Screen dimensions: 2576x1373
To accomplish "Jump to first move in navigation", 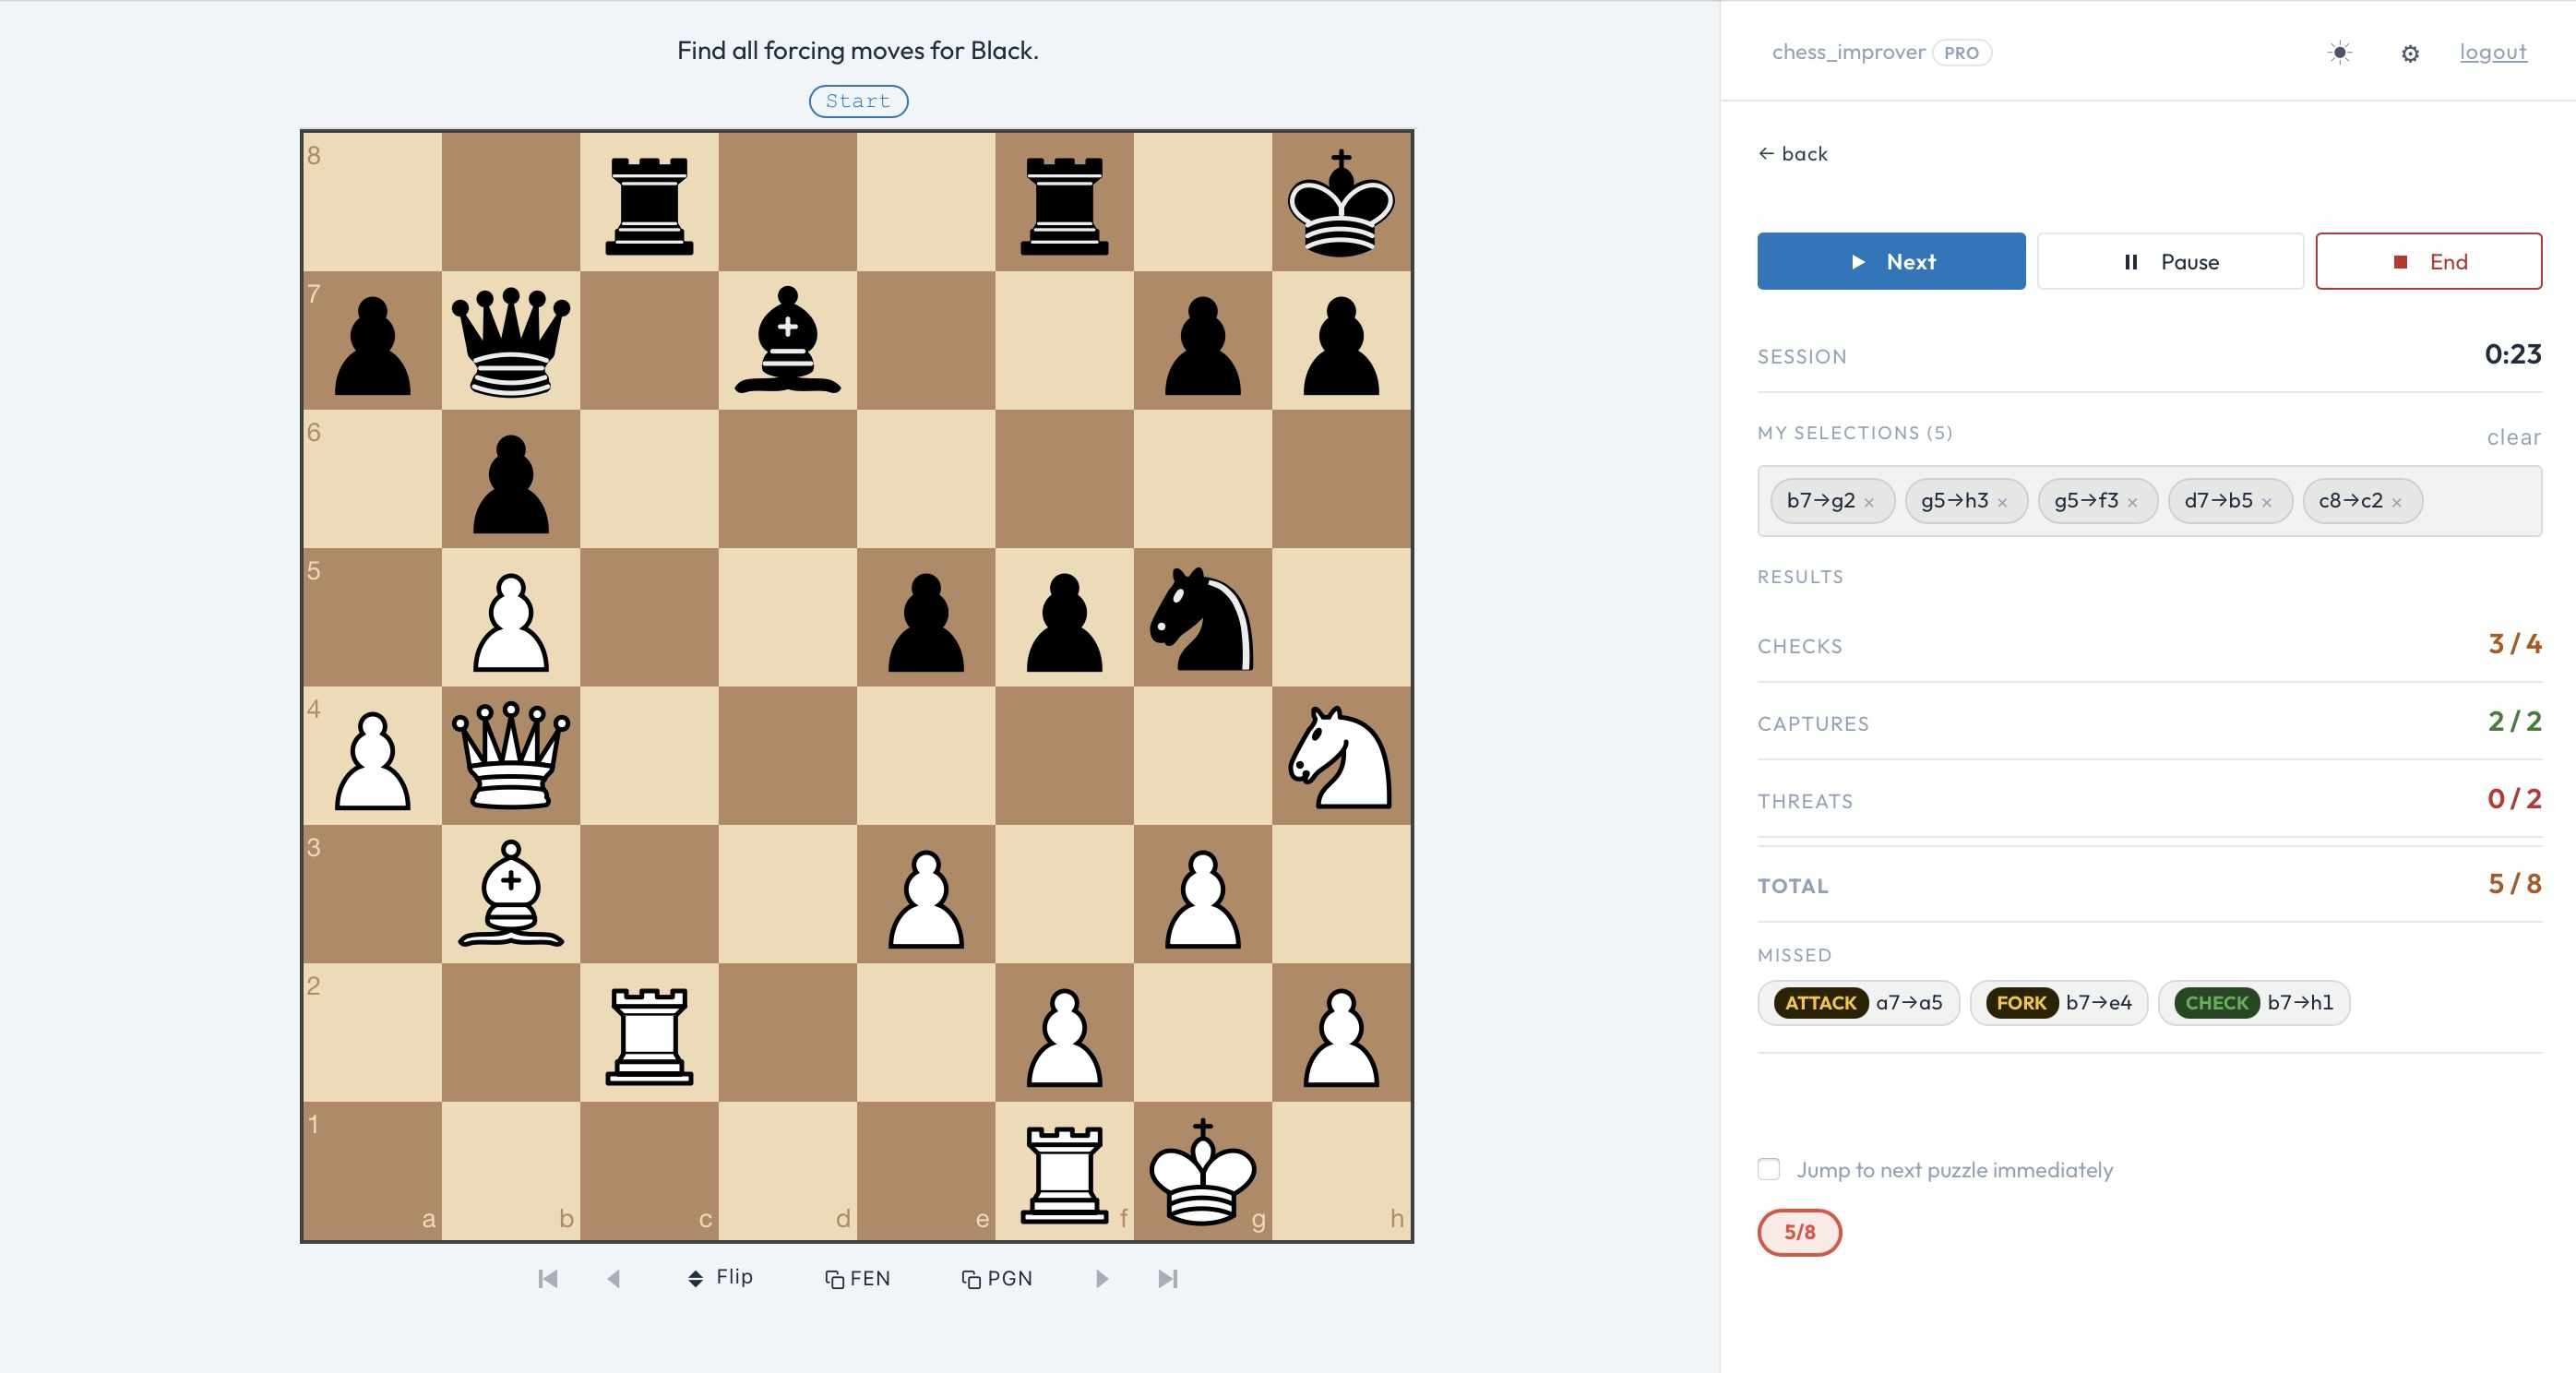I will pyautogui.click(x=547, y=1278).
